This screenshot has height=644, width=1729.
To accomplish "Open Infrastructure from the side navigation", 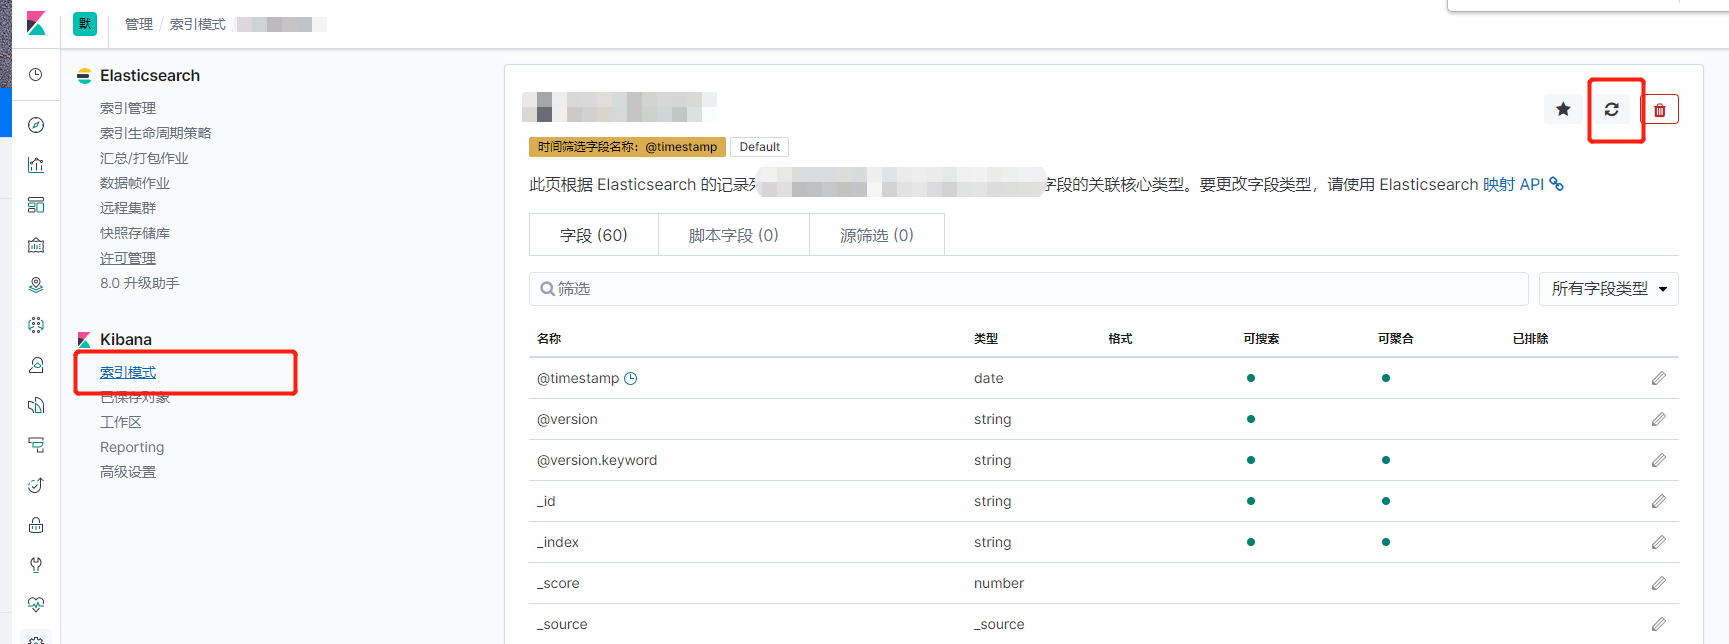I will [36, 365].
